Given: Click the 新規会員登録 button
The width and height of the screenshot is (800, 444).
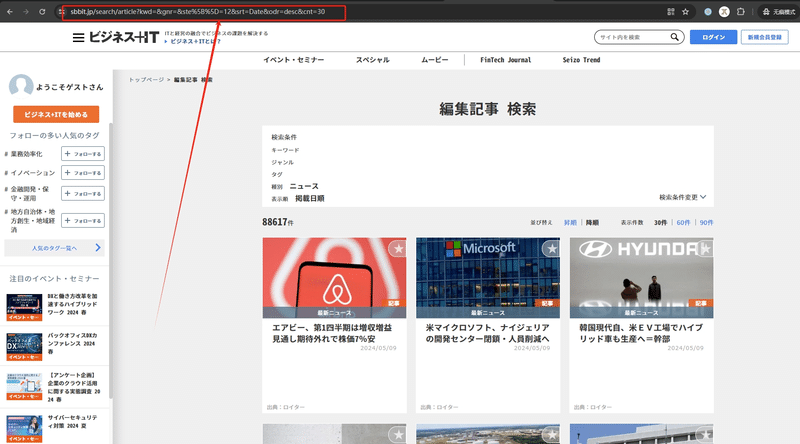Looking at the screenshot, I should tap(764, 37).
